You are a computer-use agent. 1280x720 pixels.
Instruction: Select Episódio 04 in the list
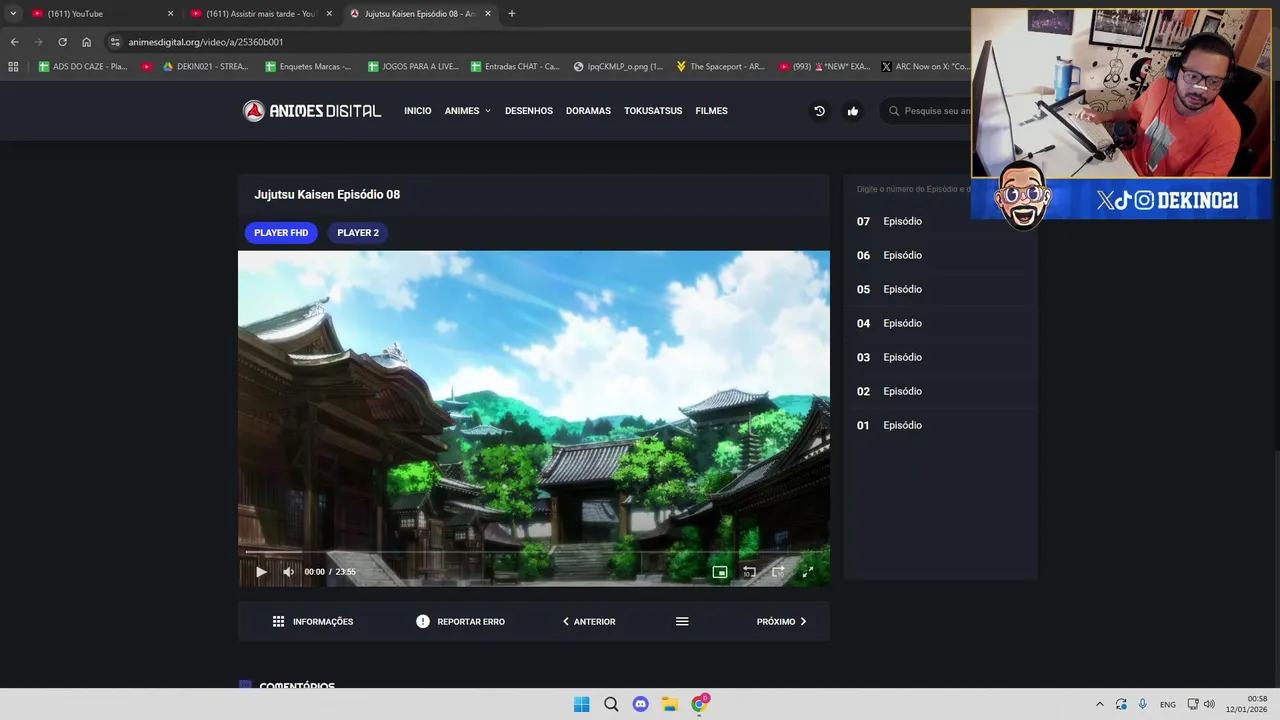click(940, 323)
